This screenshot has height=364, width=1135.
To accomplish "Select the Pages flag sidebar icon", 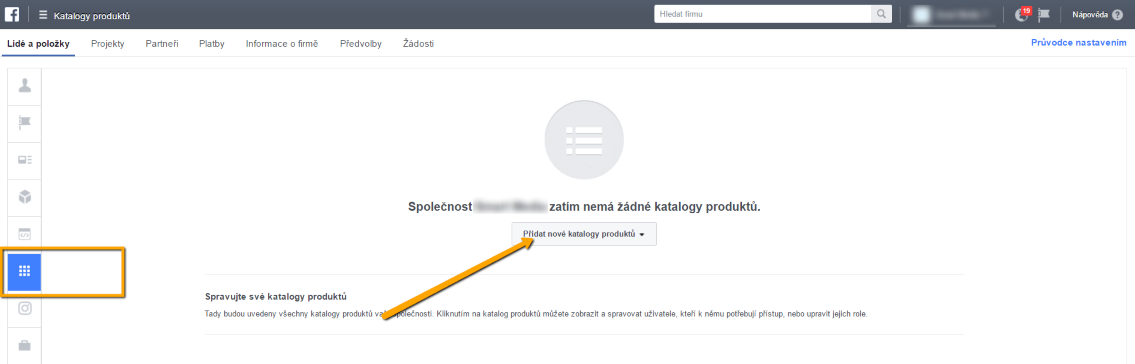I will 25,123.
